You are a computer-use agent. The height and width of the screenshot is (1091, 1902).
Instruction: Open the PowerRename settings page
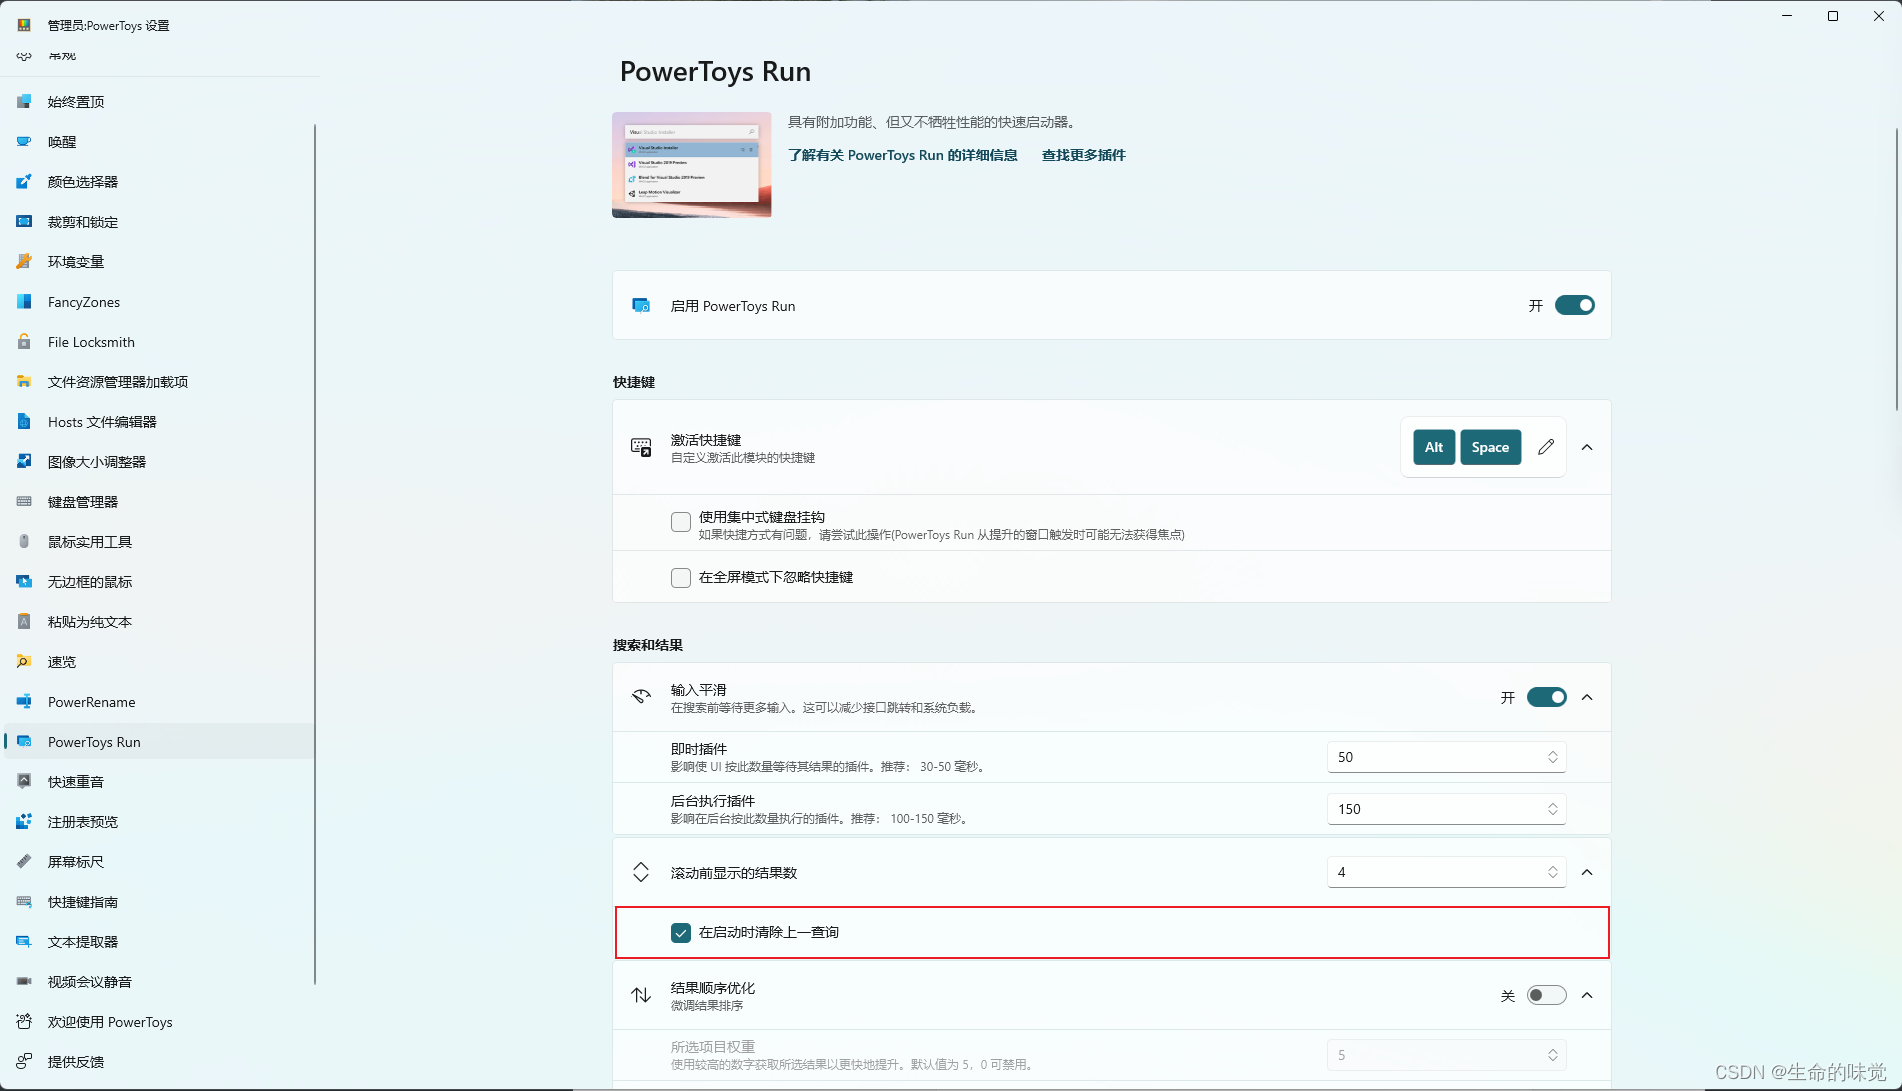pyautogui.click(x=160, y=702)
